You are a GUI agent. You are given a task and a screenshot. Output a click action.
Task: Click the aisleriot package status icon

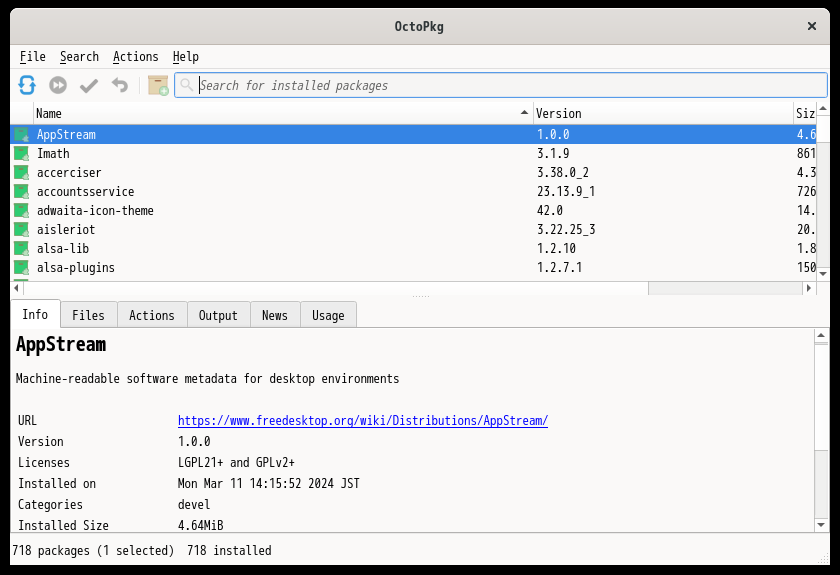pos(21,230)
